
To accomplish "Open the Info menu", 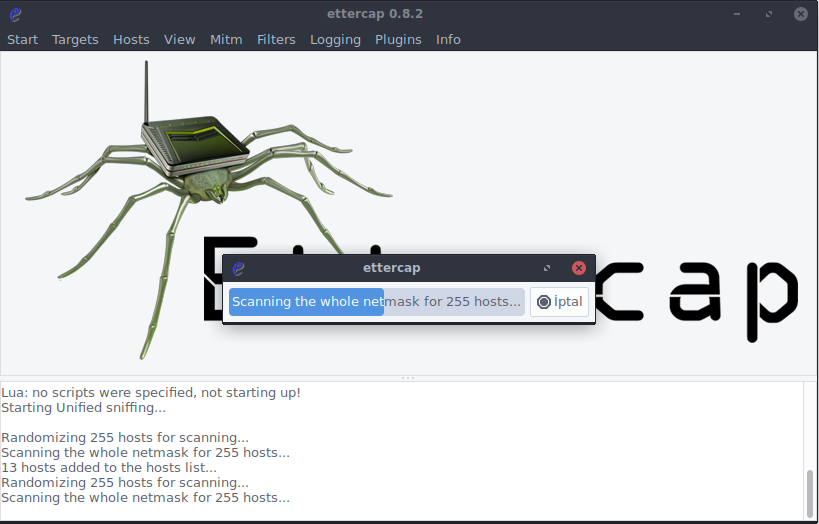I will tap(448, 40).
